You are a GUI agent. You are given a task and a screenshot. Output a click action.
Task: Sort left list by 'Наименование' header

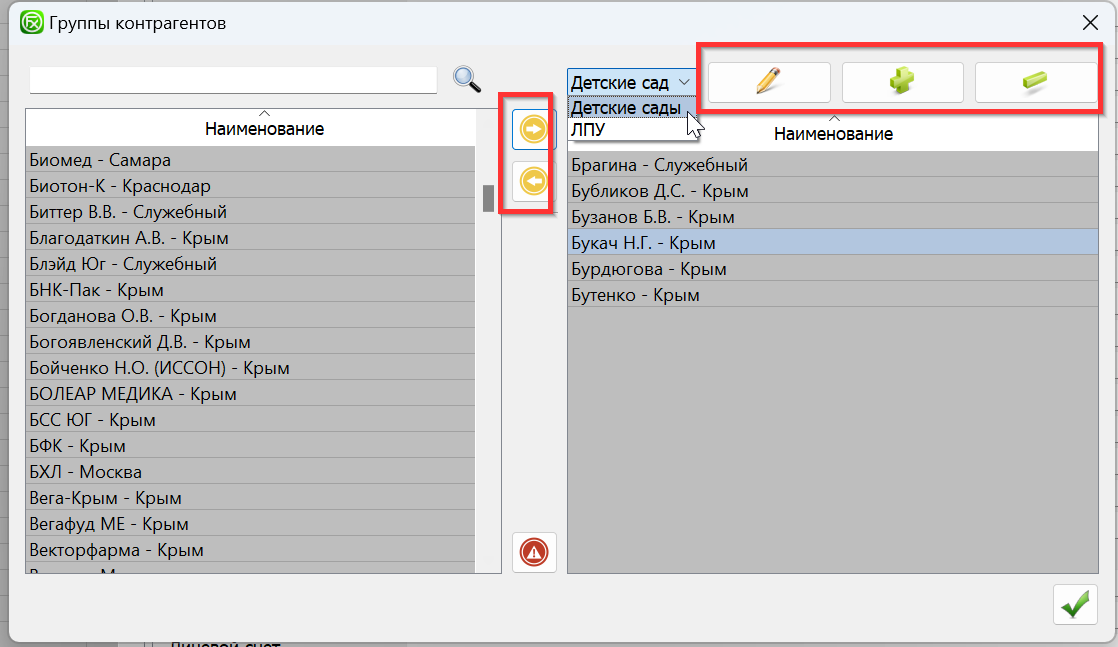click(264, 129)
